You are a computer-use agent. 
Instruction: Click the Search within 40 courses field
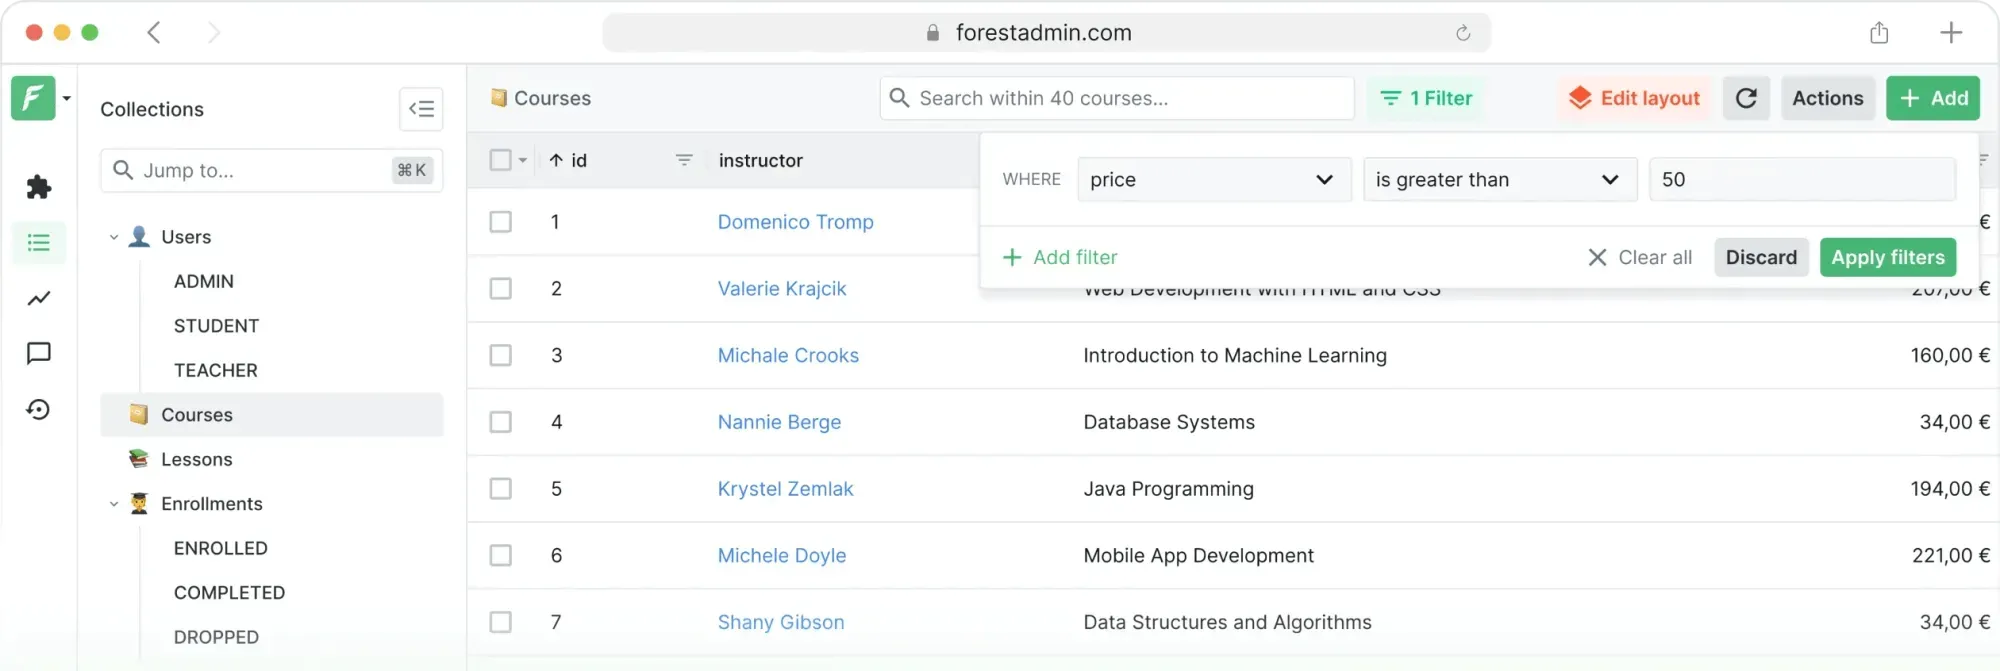[x=1117, y=98]
